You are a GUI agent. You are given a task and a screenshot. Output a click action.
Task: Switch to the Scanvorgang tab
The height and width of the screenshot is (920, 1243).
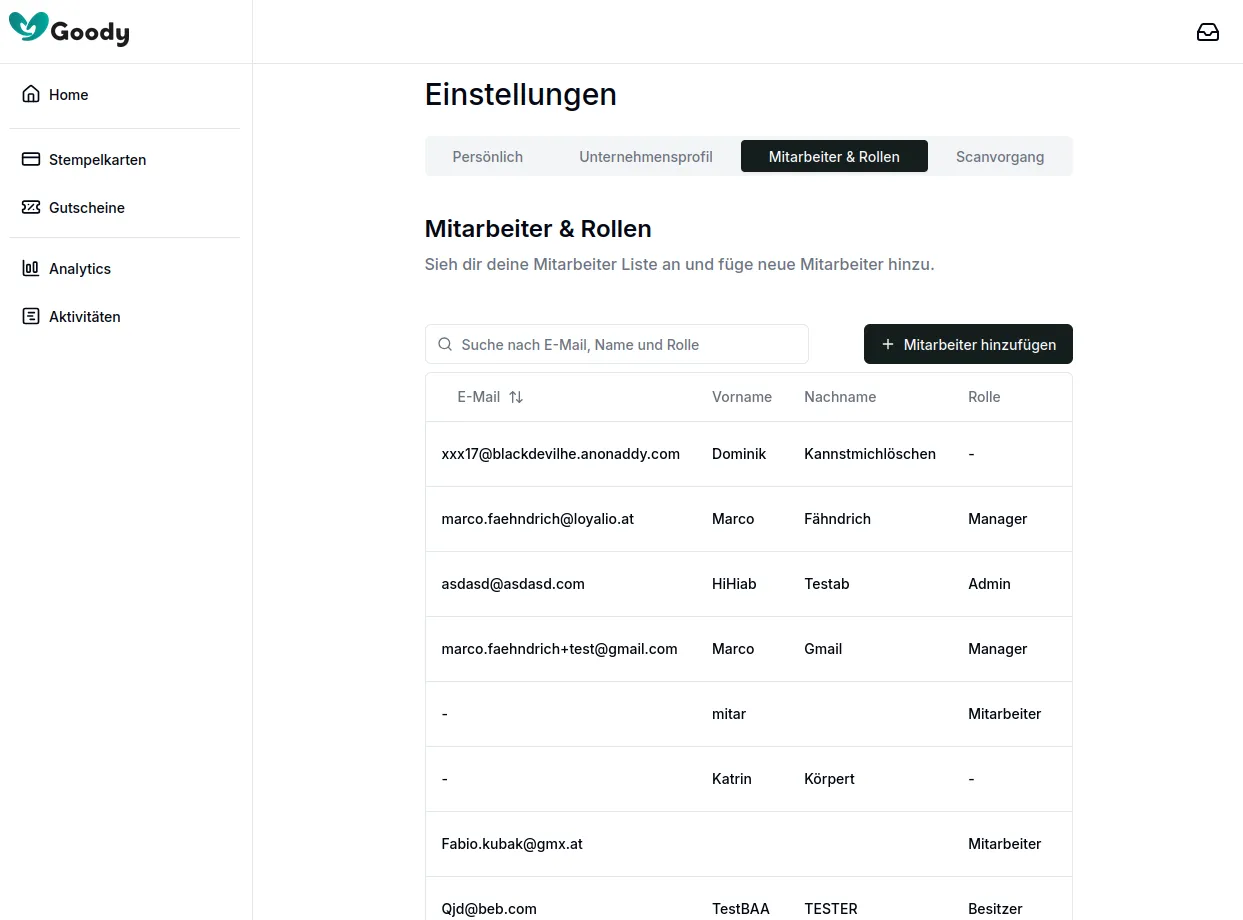click(x=1000, y=156)
